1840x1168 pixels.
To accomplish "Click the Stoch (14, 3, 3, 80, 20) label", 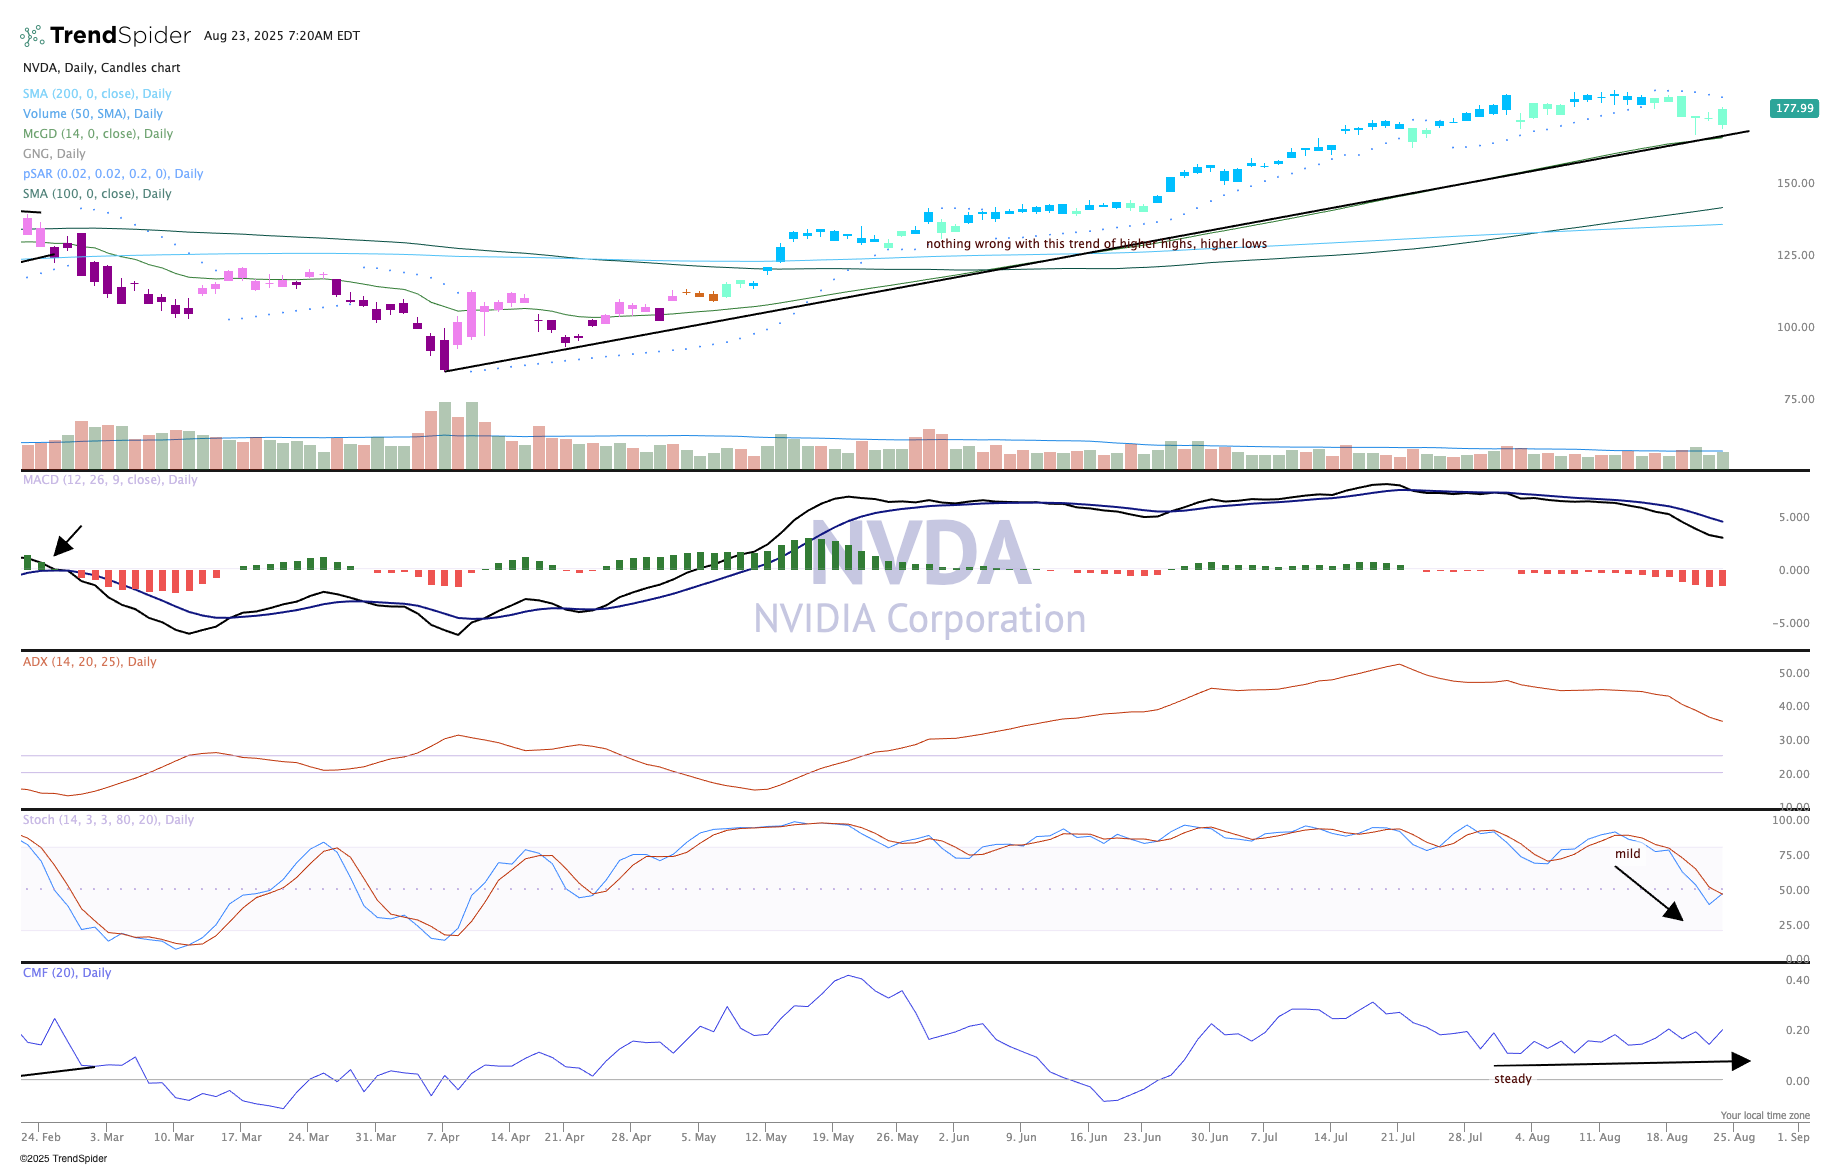I will click(108, 820).
